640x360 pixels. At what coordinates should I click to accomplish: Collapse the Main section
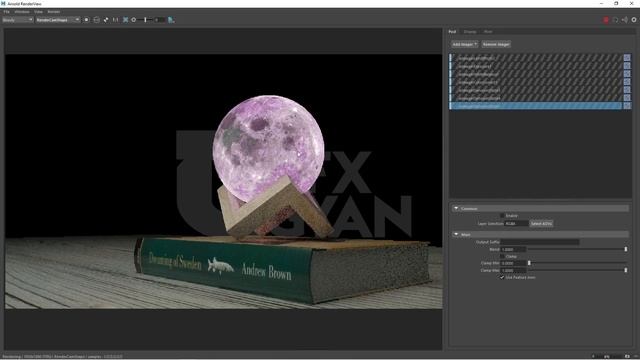click(456, 234)
